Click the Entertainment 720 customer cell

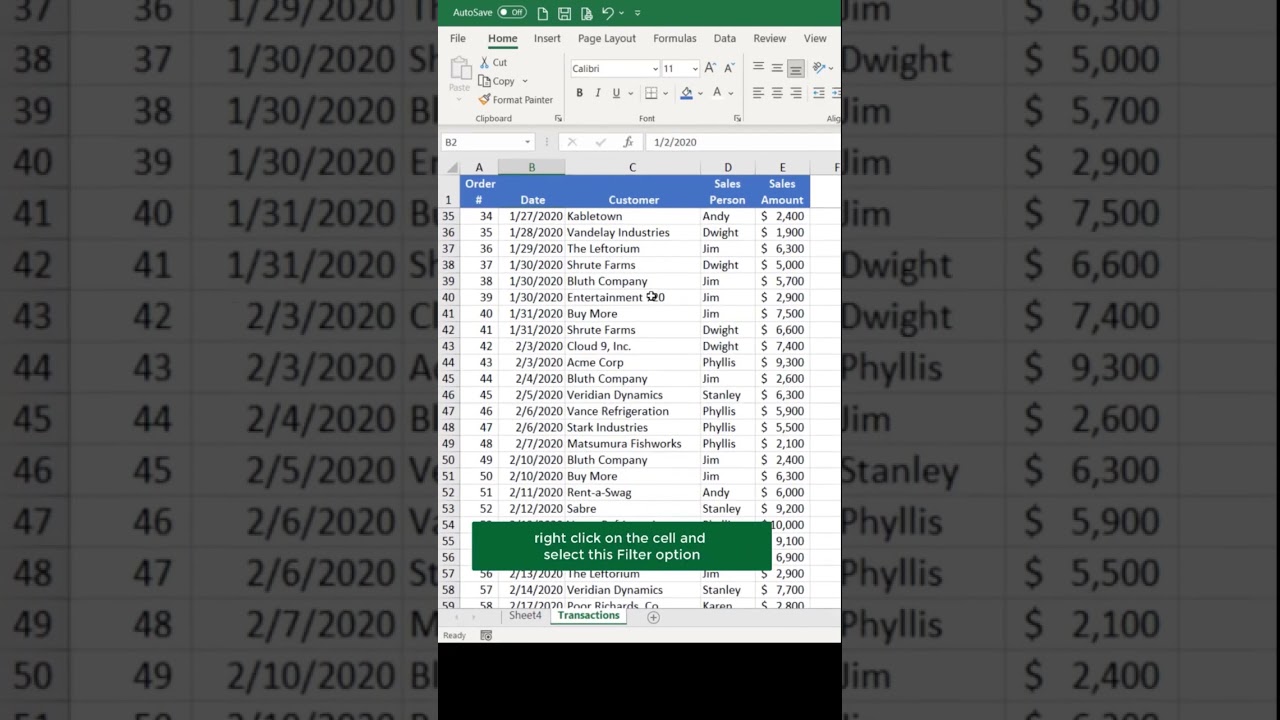(x=632, y=297)
